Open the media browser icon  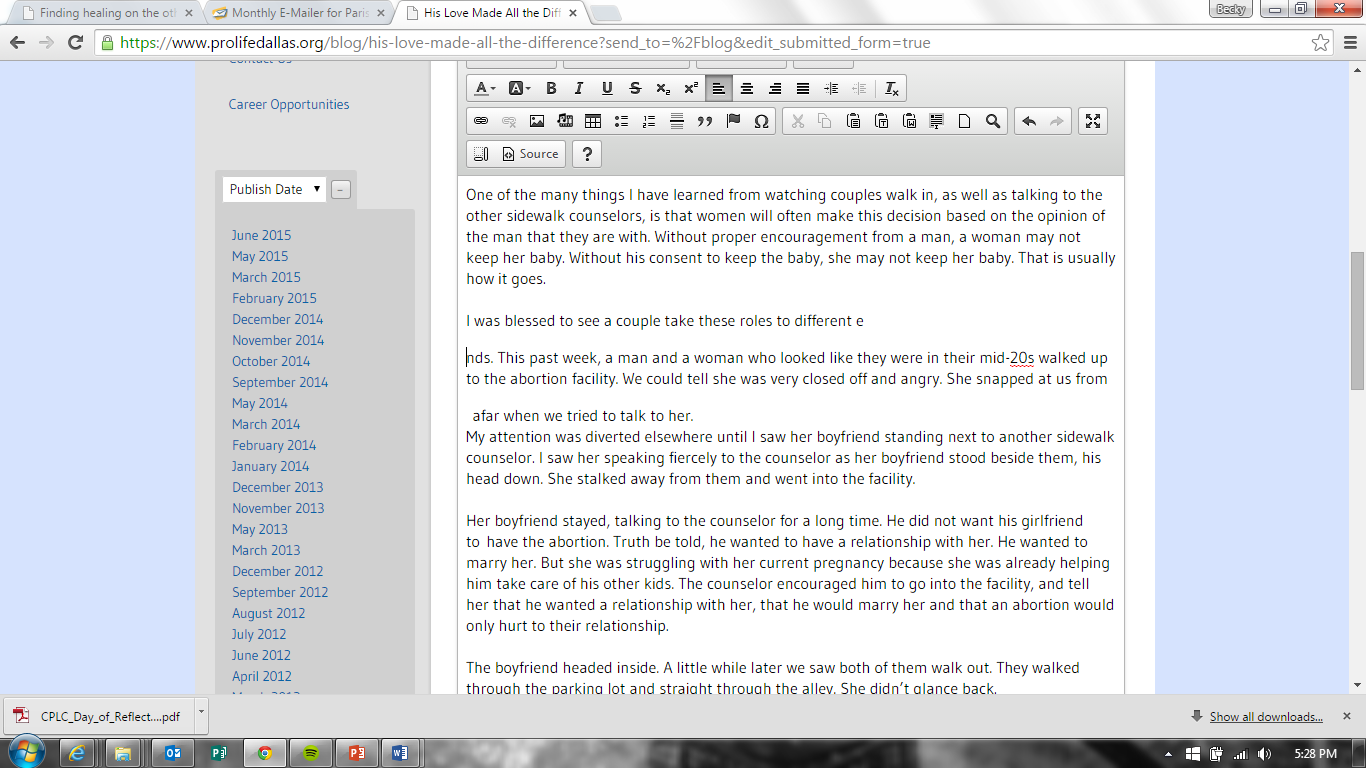click(x=565, y=121)
